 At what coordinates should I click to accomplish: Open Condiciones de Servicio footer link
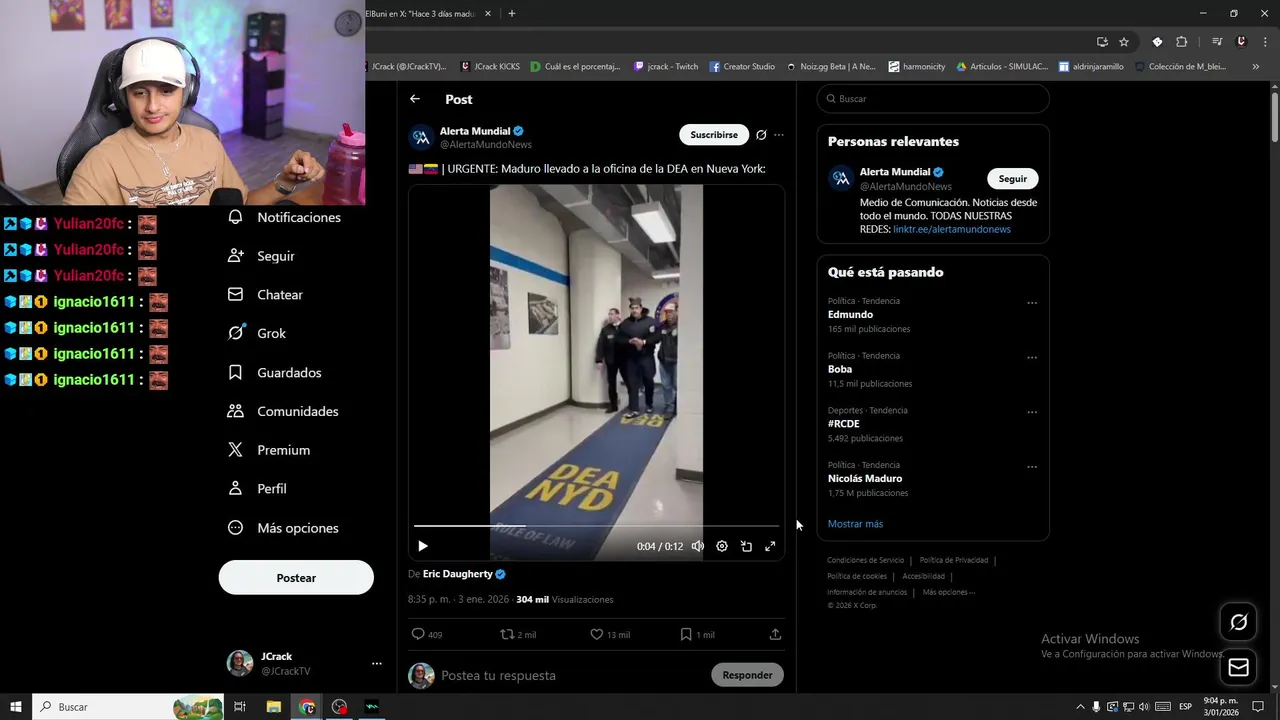(865, 560)
